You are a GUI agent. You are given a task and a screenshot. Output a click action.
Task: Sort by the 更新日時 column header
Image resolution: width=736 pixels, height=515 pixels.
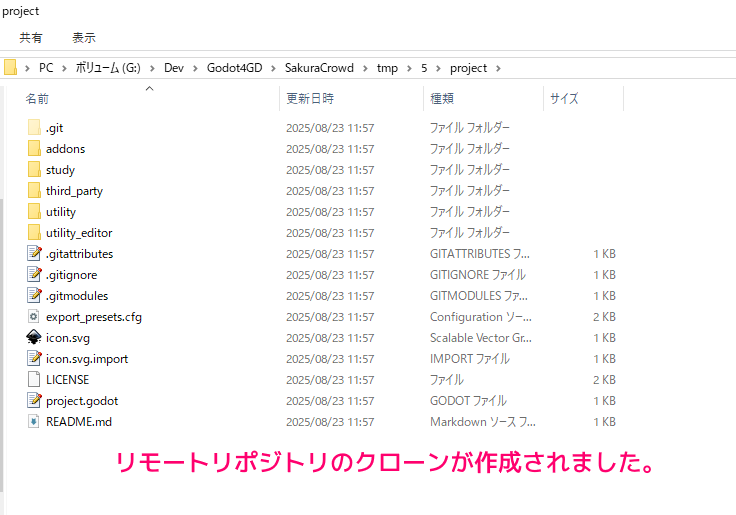310,99
